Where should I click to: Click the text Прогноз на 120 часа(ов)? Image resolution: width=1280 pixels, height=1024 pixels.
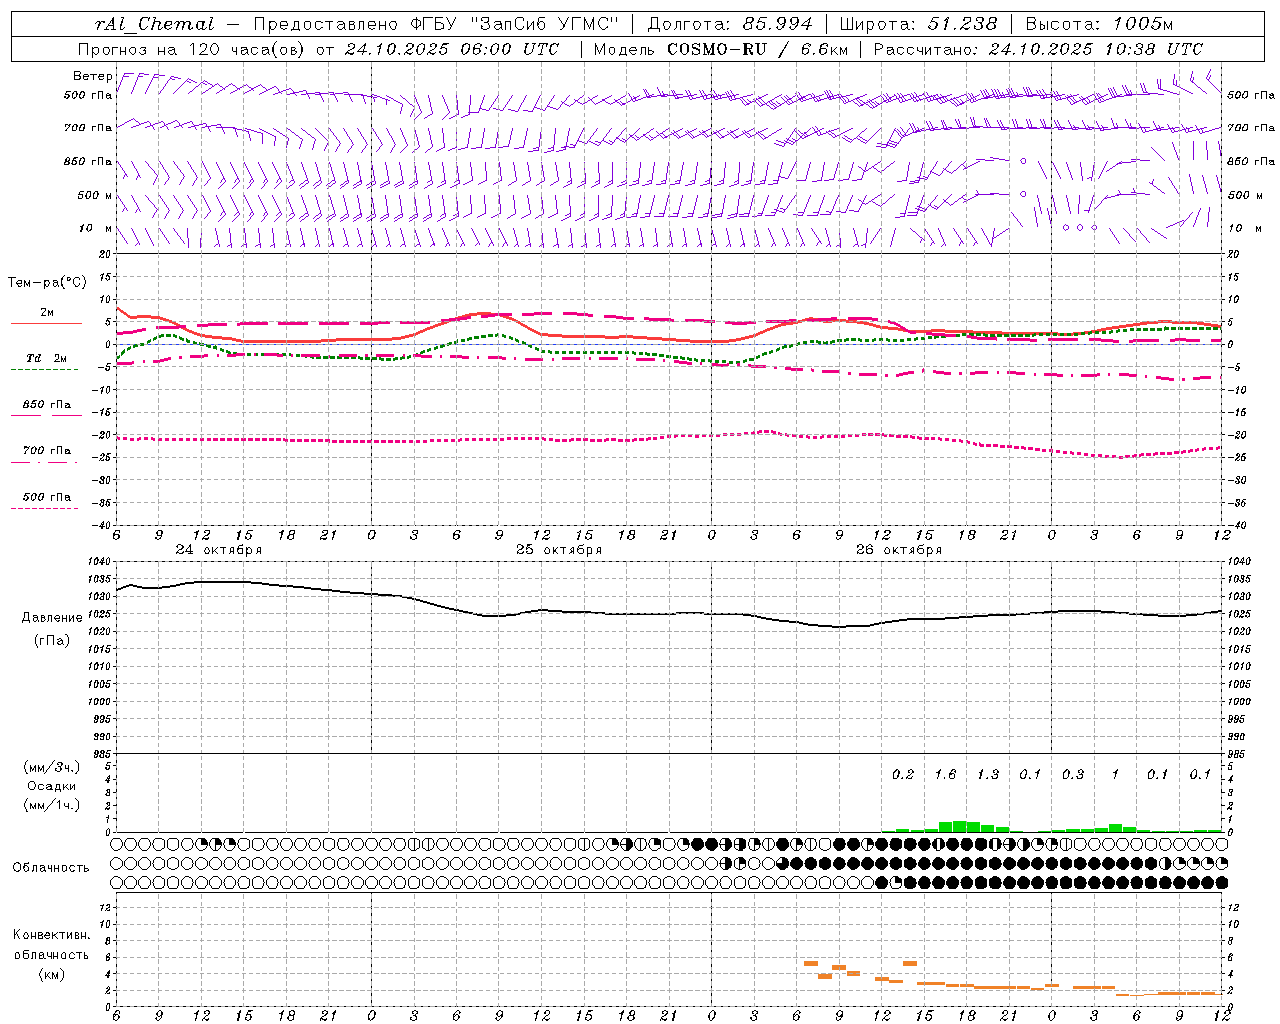click(x=192, y=49)
